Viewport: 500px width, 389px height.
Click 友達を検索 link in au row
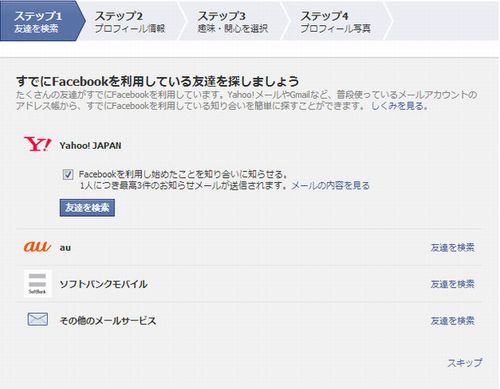452,247
